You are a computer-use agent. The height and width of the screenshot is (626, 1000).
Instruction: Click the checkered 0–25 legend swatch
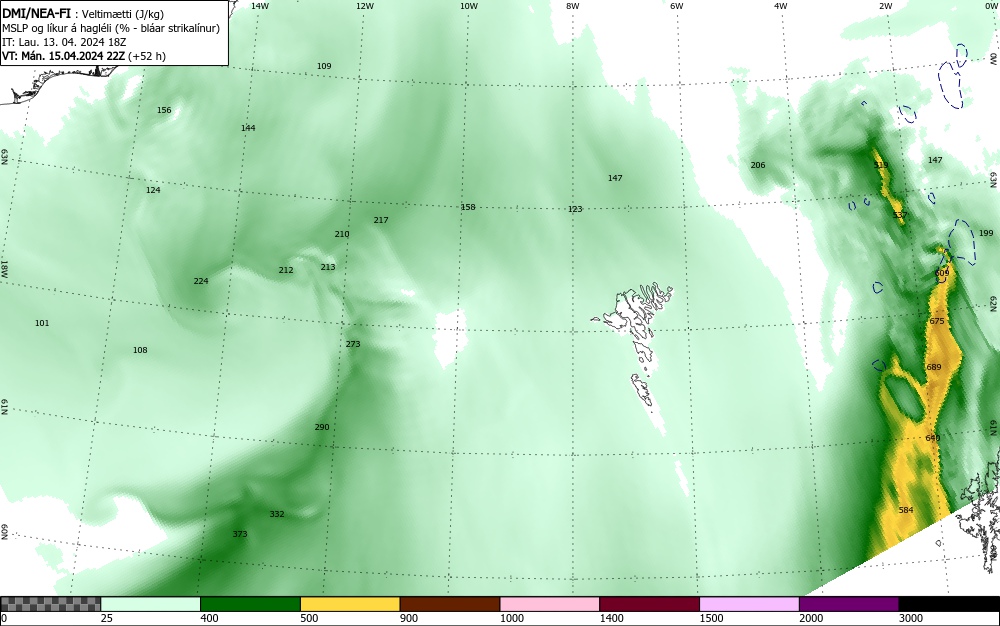(x=50, y=604)
